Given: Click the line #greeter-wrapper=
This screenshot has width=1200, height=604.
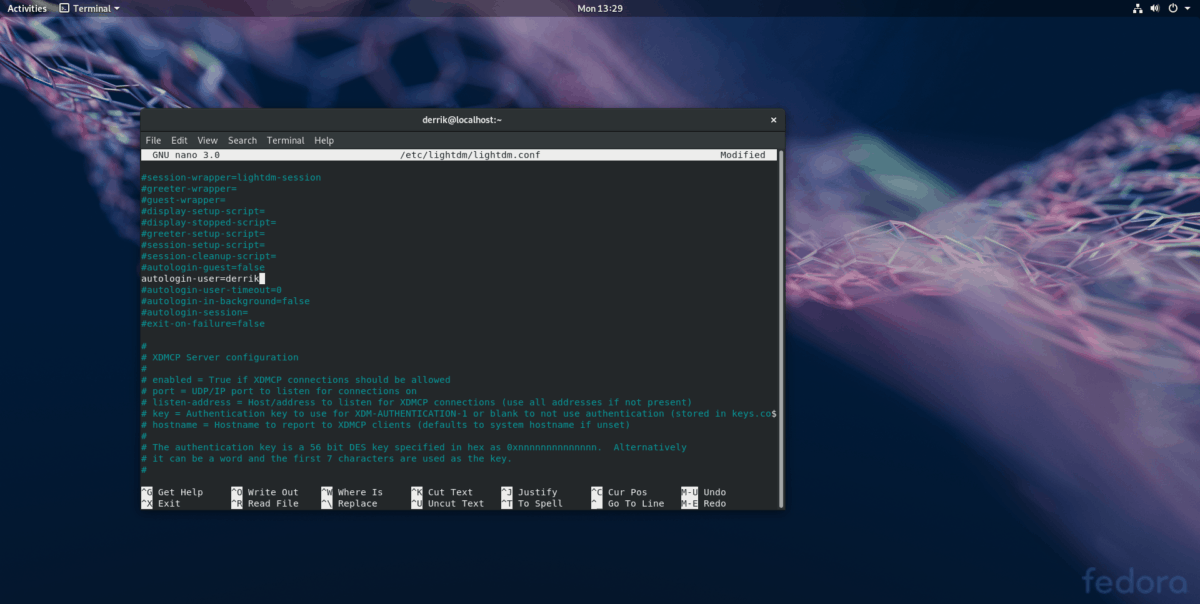Looking at the screenshot, I should [189, 188].
